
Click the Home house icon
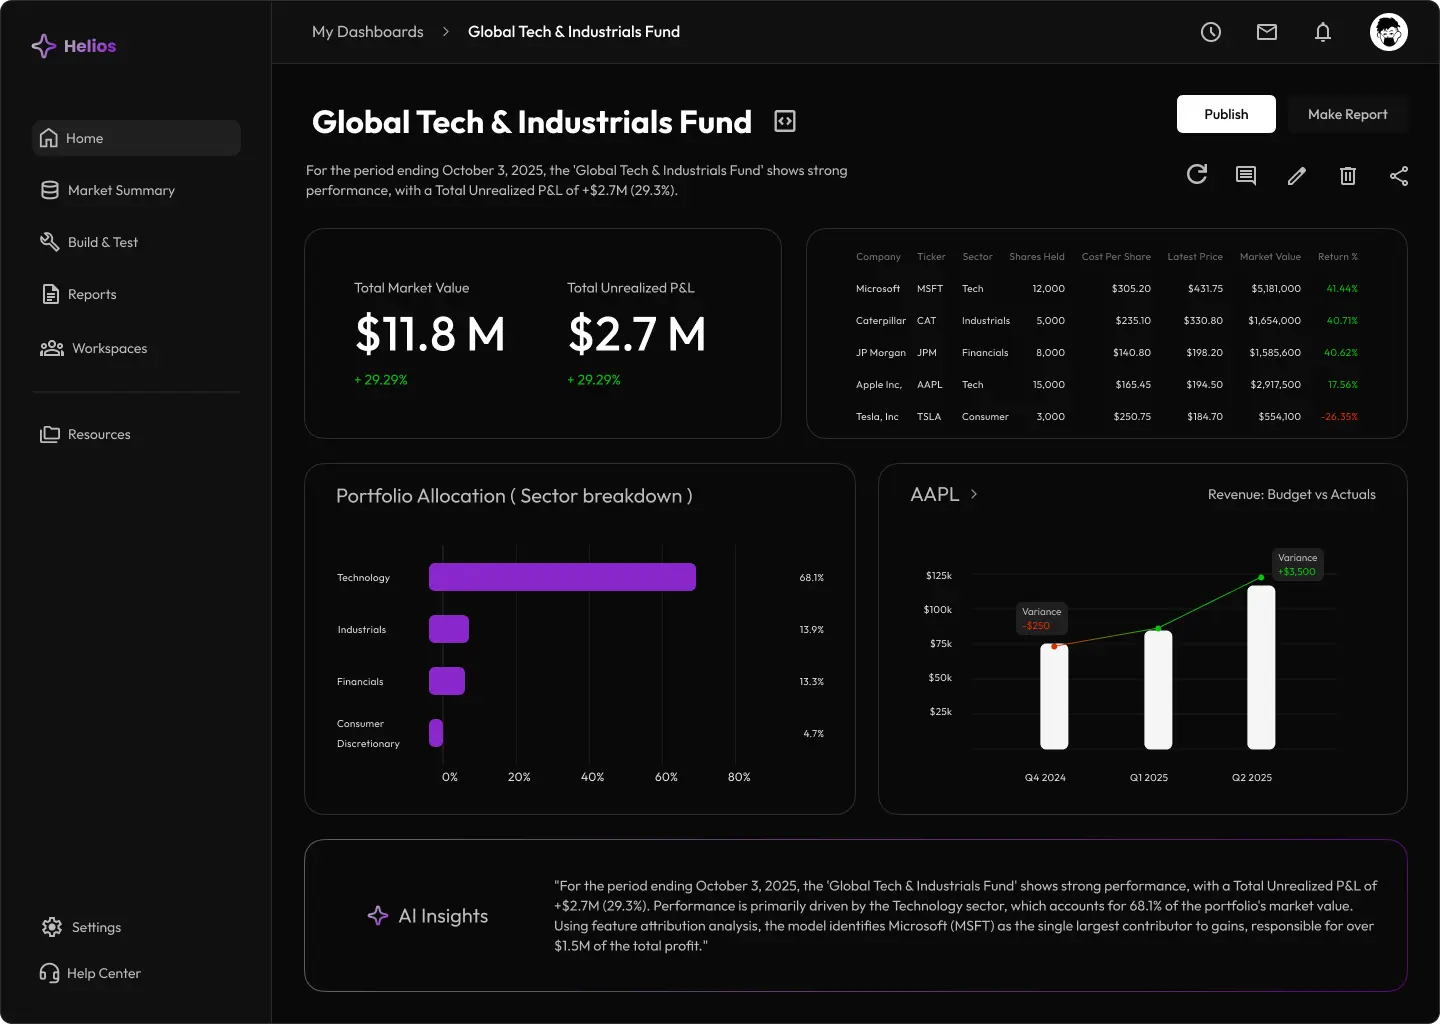point(48,138)
